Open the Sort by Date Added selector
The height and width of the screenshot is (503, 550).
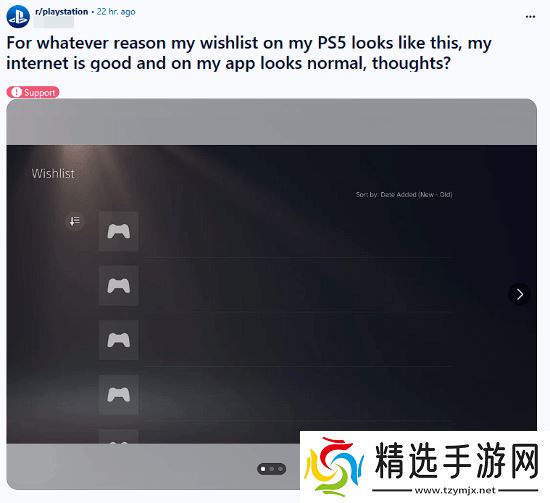point(404,194)
